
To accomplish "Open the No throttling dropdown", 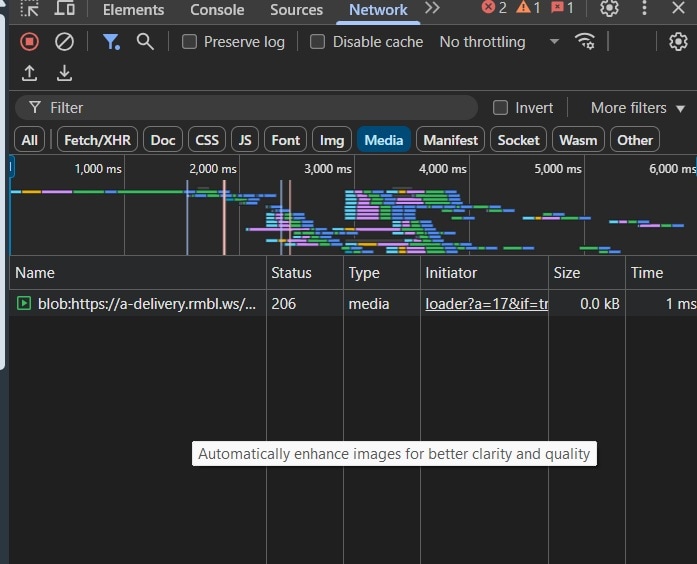I will 499,42.
